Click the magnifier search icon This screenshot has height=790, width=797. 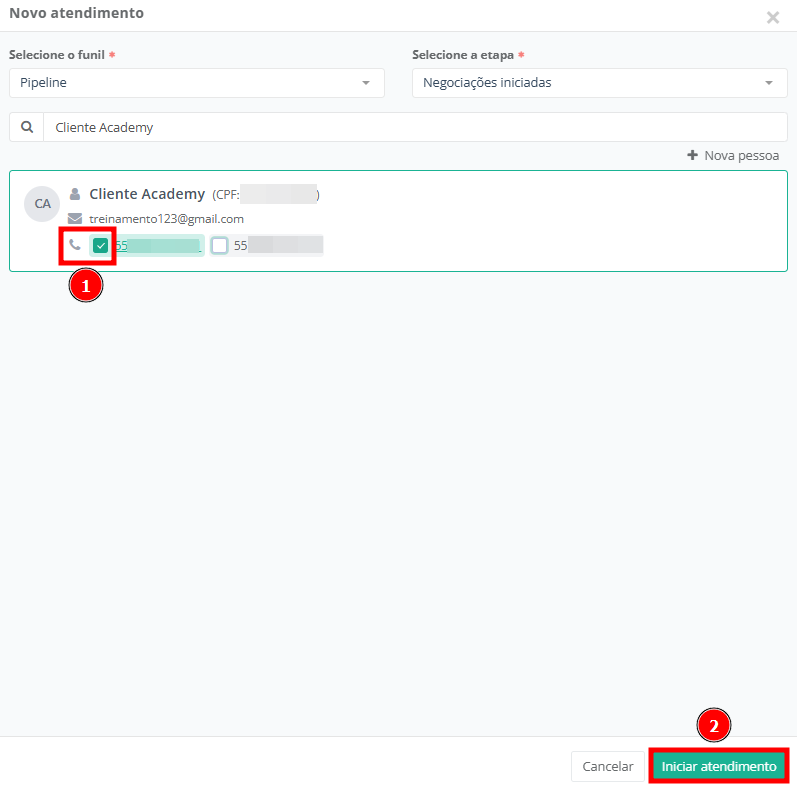coord(27,127)
